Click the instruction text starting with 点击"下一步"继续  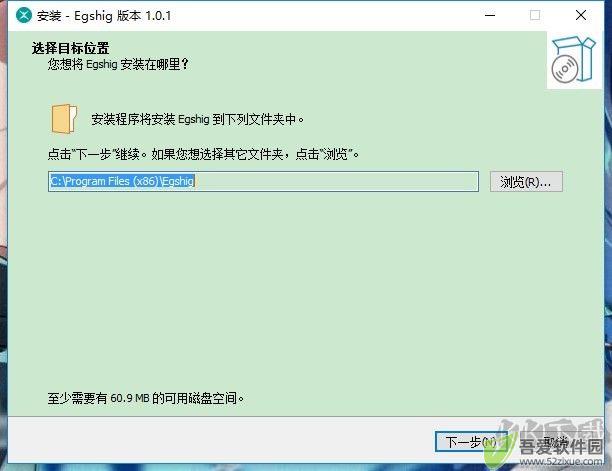click(203, 154)
